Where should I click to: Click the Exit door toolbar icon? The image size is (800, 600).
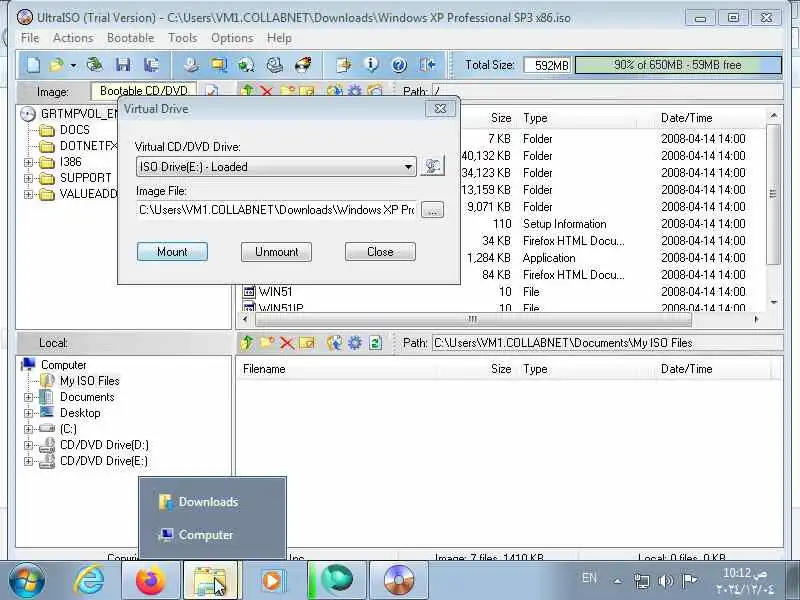[427, 65]
